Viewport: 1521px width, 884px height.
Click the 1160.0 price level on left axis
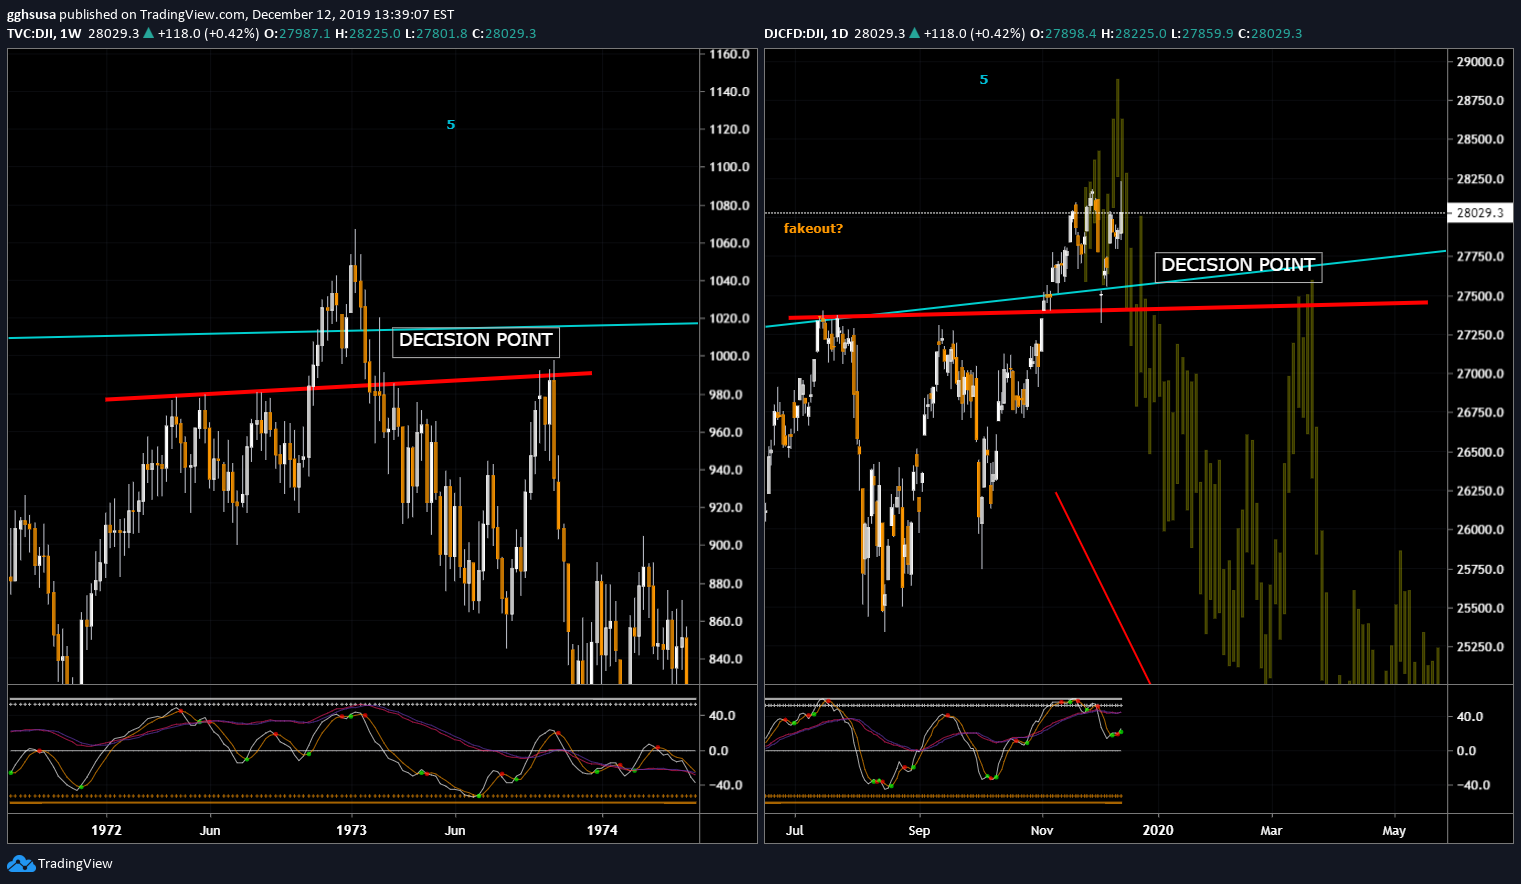click(730, 54)
